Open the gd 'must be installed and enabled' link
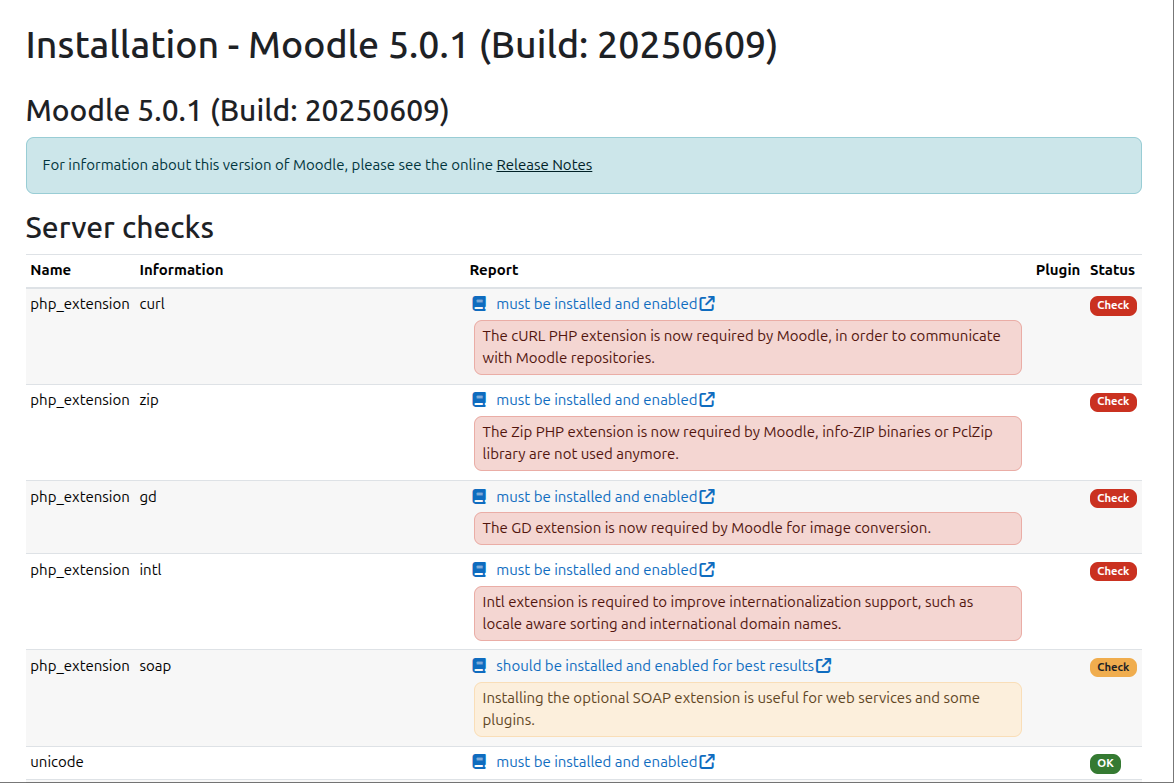The image size is (1174, 783). click(597, 497)
